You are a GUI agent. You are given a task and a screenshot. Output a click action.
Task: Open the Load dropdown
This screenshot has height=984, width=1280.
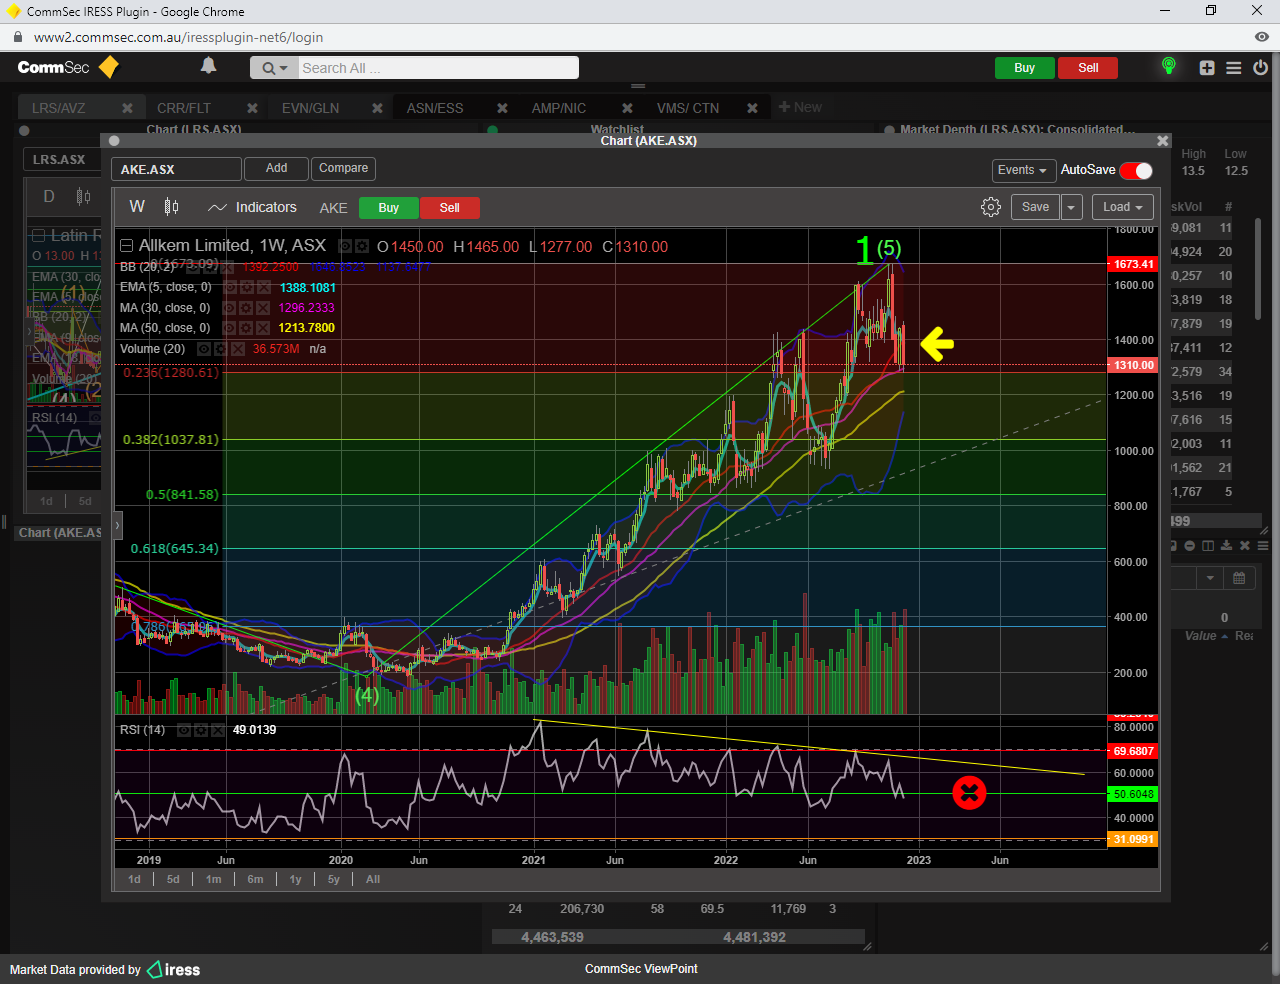pos(1123,207)
